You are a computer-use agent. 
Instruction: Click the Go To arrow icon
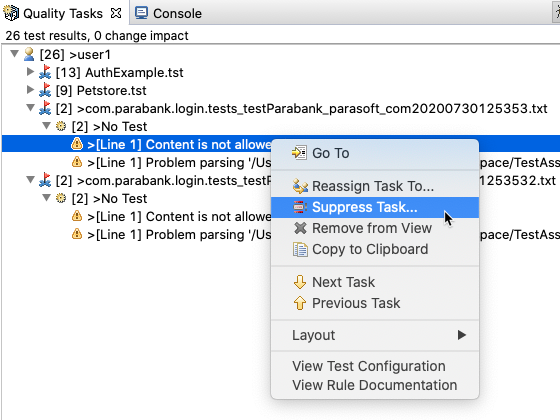pyautogui.click(x=299, y=153)
